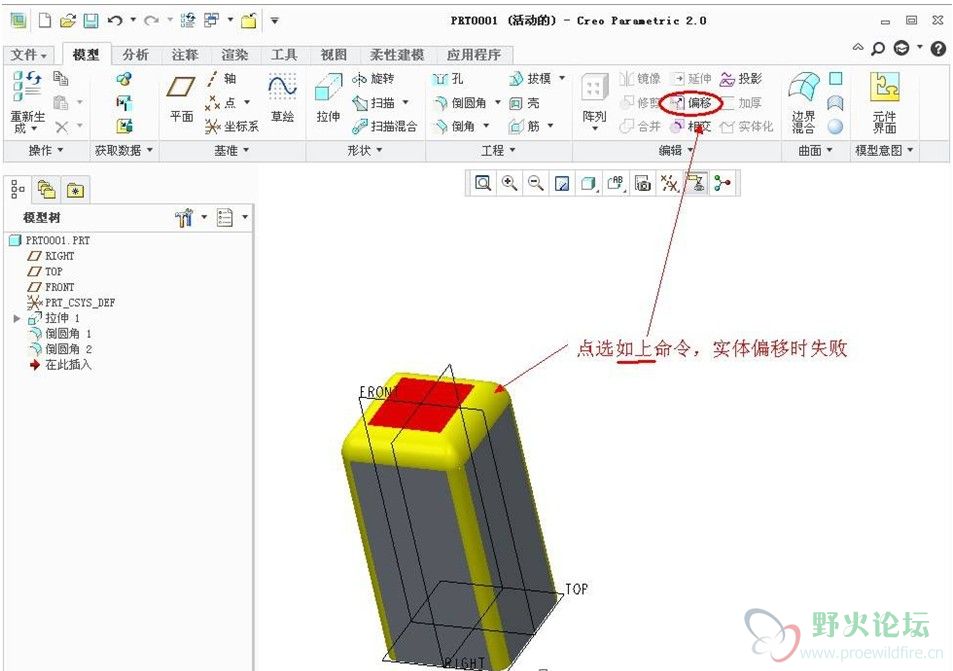953x671 pixels.
Task: Select the 相交 (Intersect) tool
Action: click(691, 126)
